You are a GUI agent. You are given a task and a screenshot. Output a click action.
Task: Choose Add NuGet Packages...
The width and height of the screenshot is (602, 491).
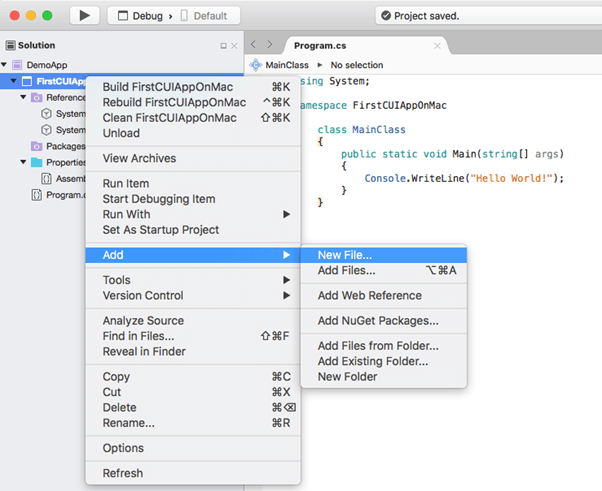[x=384, y=321]
